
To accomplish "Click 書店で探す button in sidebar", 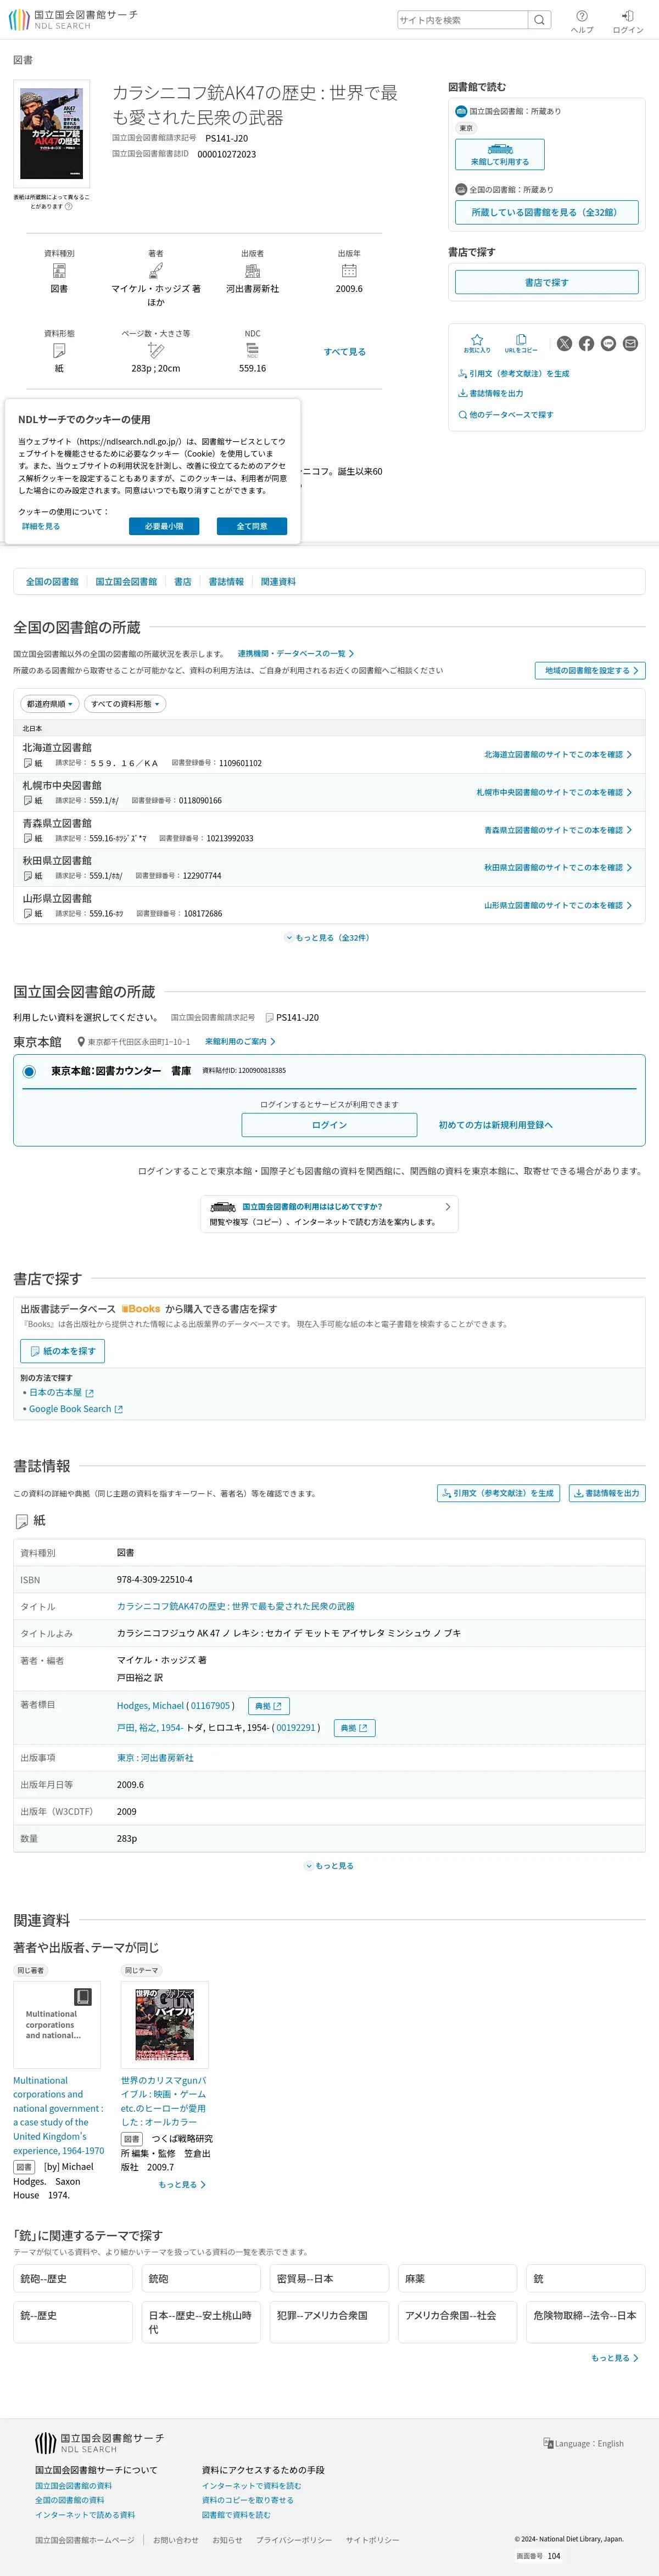I will (546, 282).
